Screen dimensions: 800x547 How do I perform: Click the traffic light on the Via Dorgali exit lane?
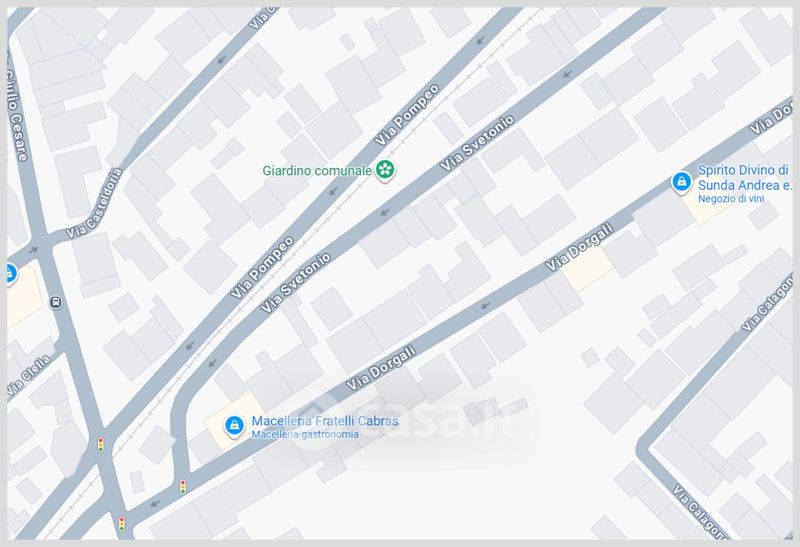pos(121,524)
